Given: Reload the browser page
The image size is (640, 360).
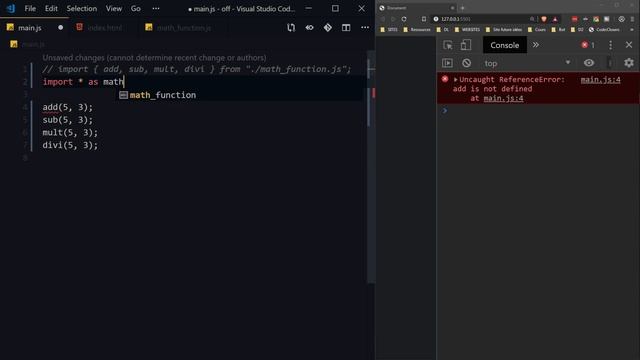Looking at the screenshot, I should (404, 19).
